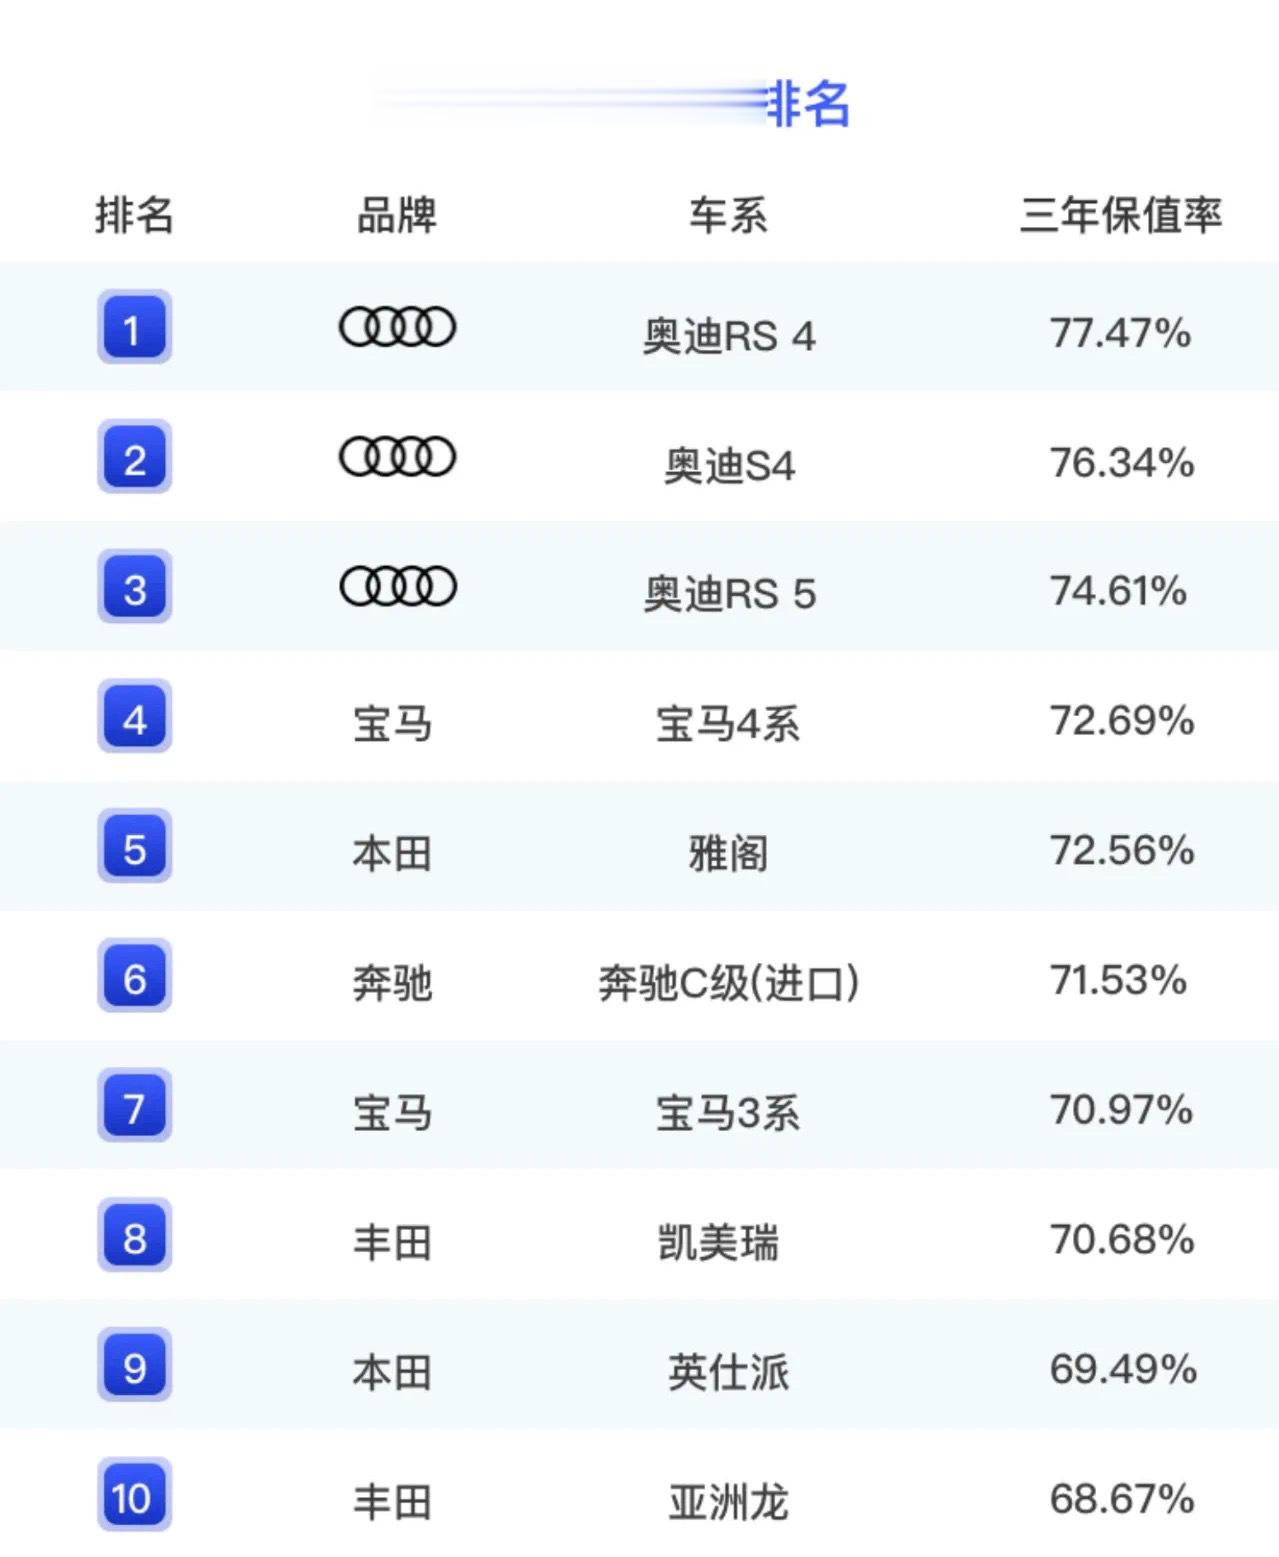Click the rank 1 number badge

134,328
